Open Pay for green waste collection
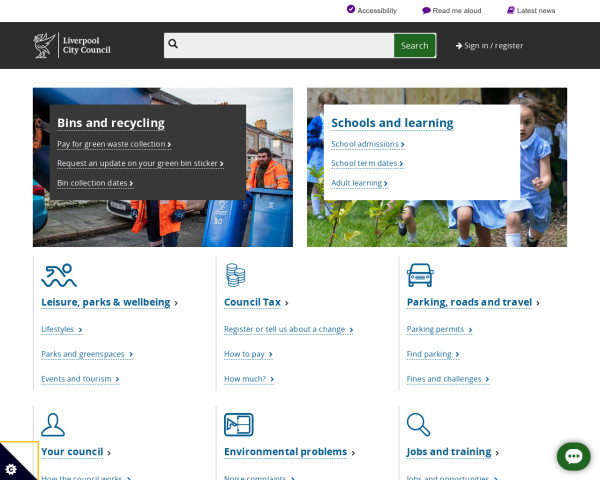This screenshot has height=480, width=600. [114, 144]
